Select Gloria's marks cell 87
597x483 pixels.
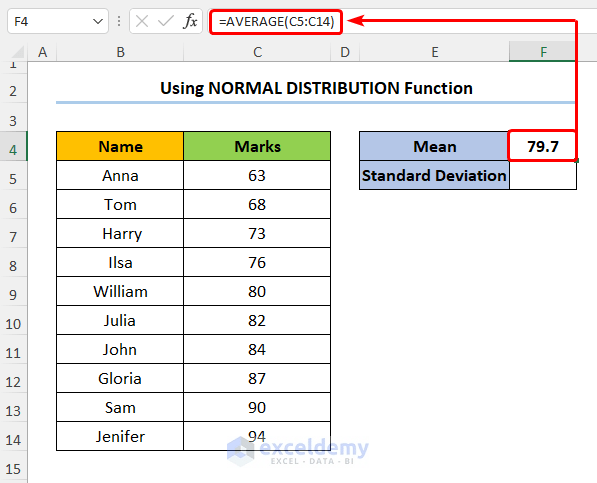coord(257,378)
